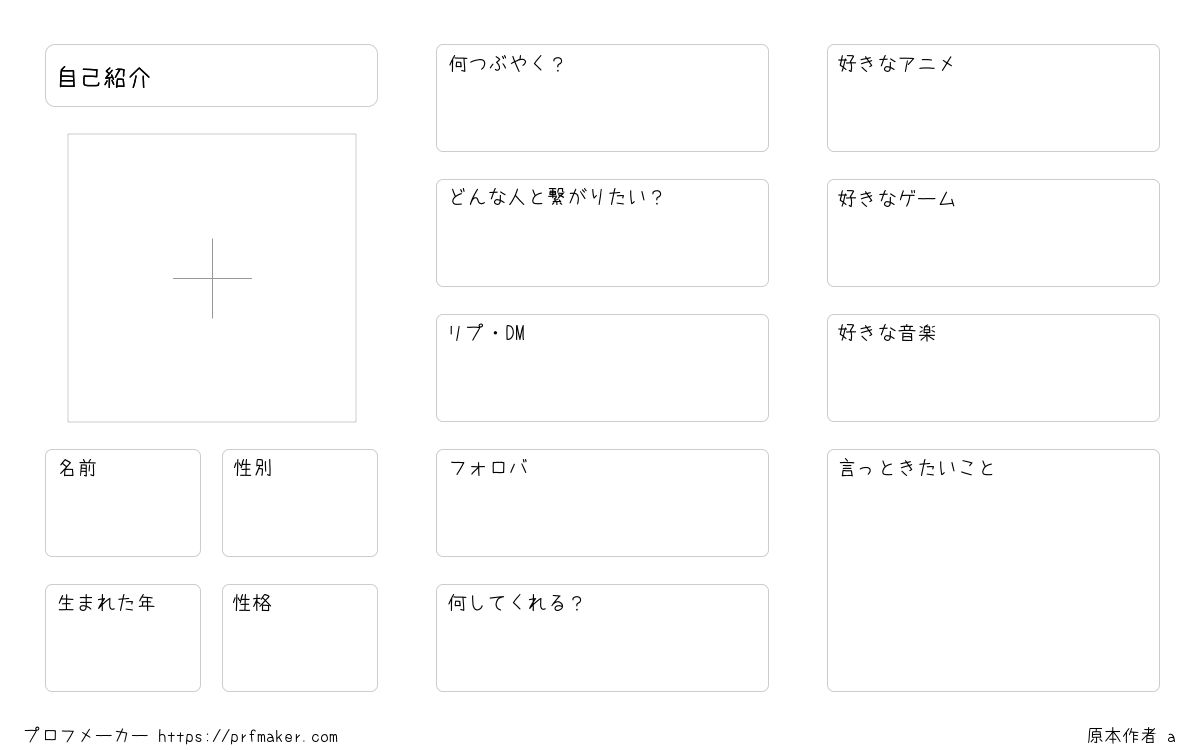The height and width of the screenshot is (750, 1200).
Task: Select the リプ・DM field
Action: (602, 368)
